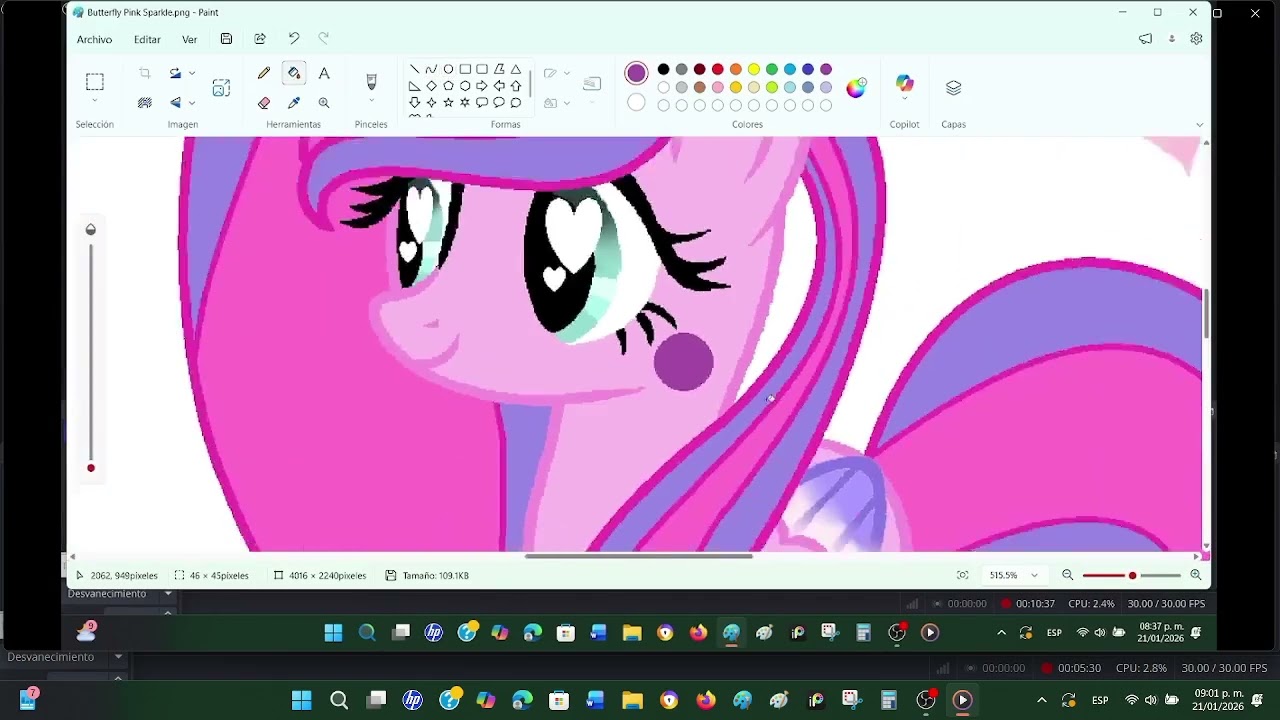Screen dimensions: 1280x720
Task: Select the Fill bucket tool
Action: pyautogui.click(x=294, y=73)
